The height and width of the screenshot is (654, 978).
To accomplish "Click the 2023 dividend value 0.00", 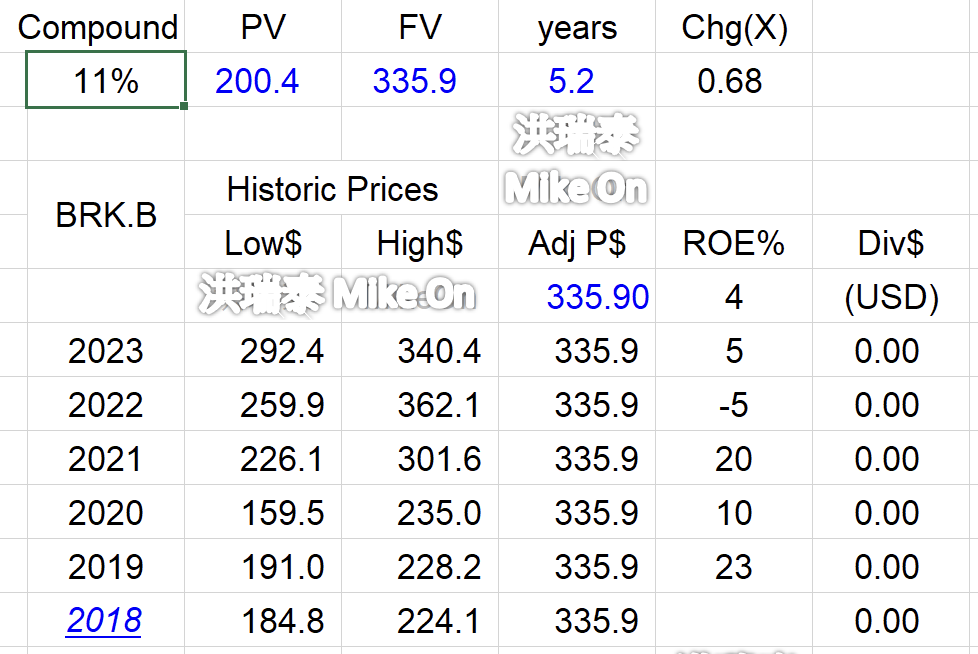I will [887, 351].
